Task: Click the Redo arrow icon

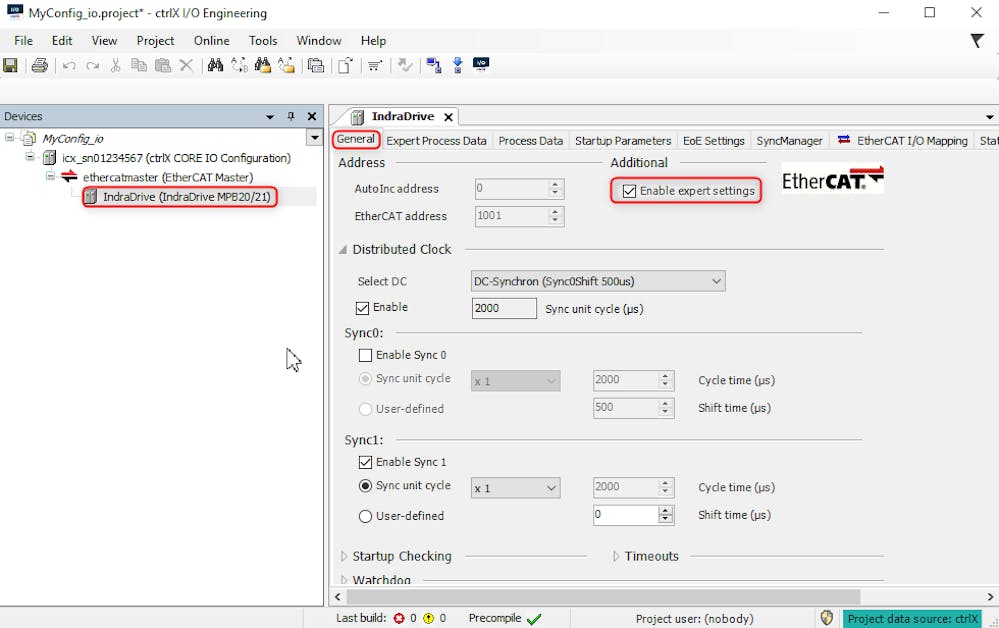Action: (93, 66)
